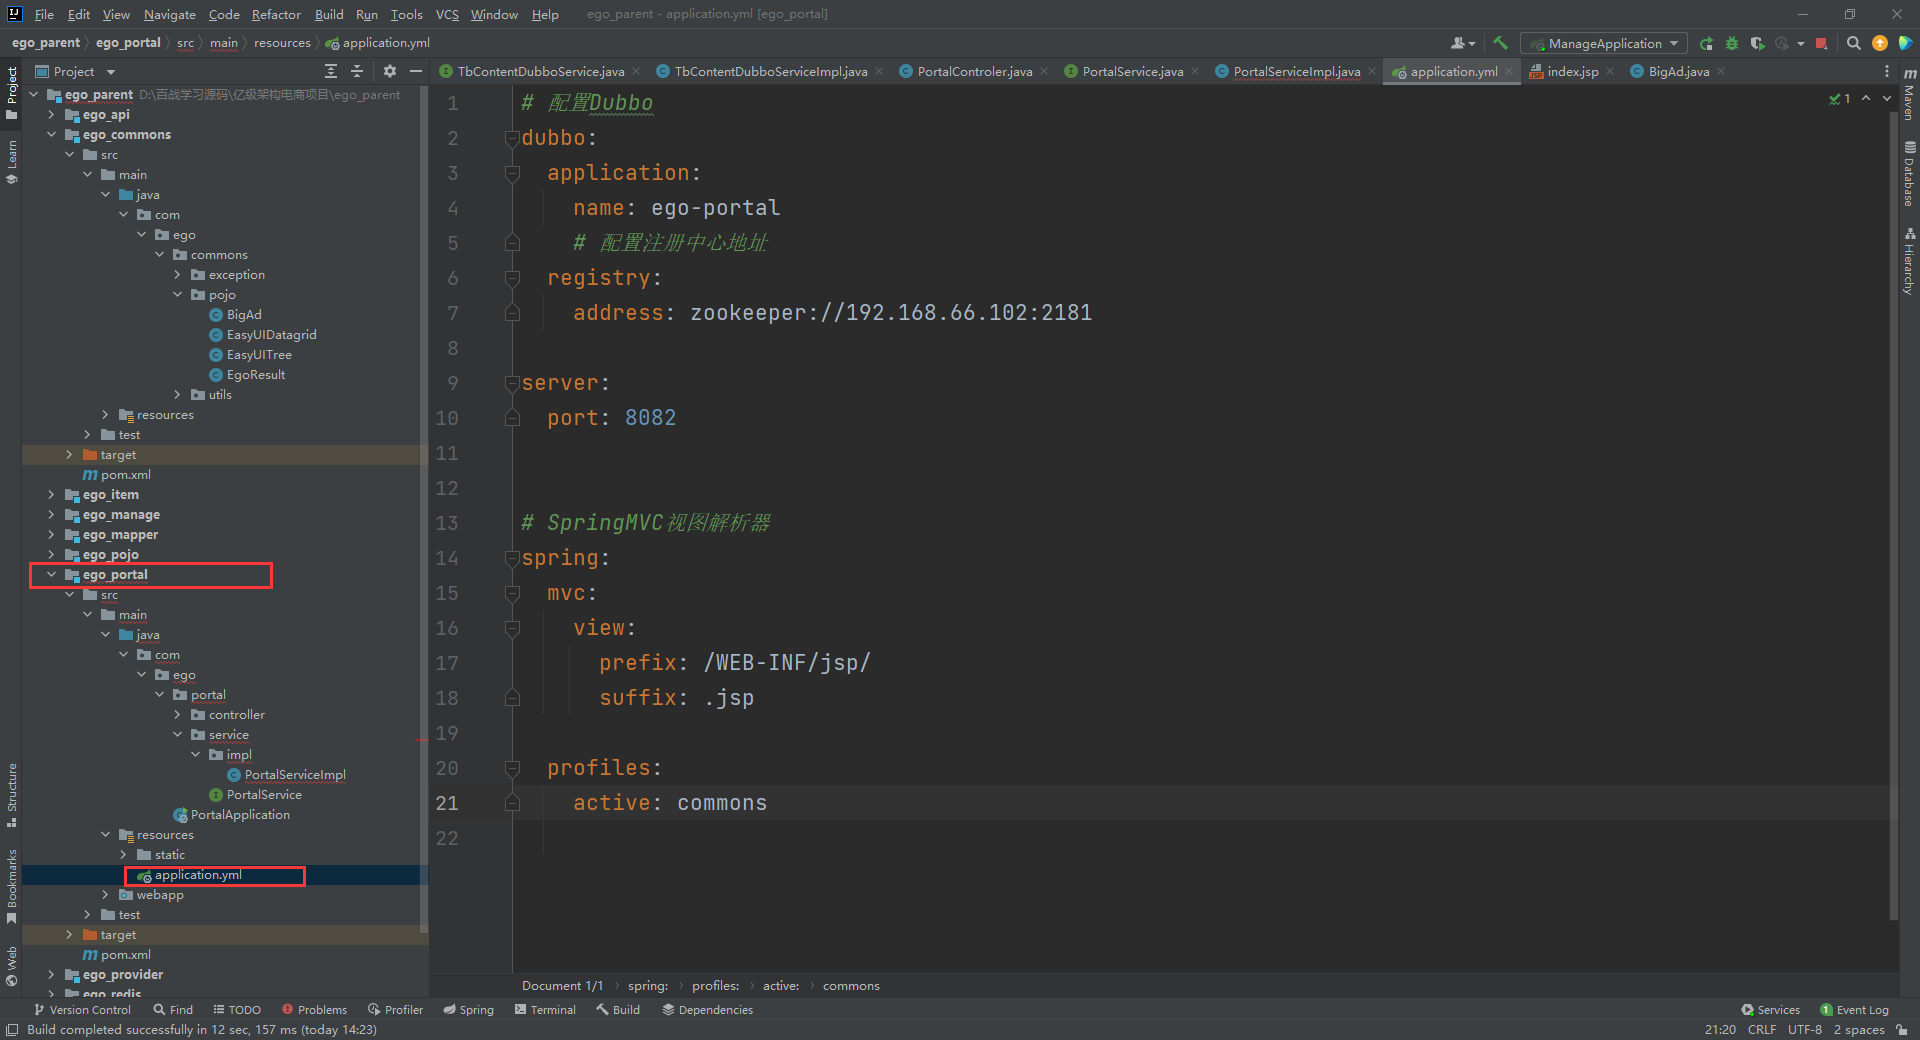Toggle the Spring tool window
Image resolution: width=1920 pixels, height=1040 pixels.
[468, 1010]
